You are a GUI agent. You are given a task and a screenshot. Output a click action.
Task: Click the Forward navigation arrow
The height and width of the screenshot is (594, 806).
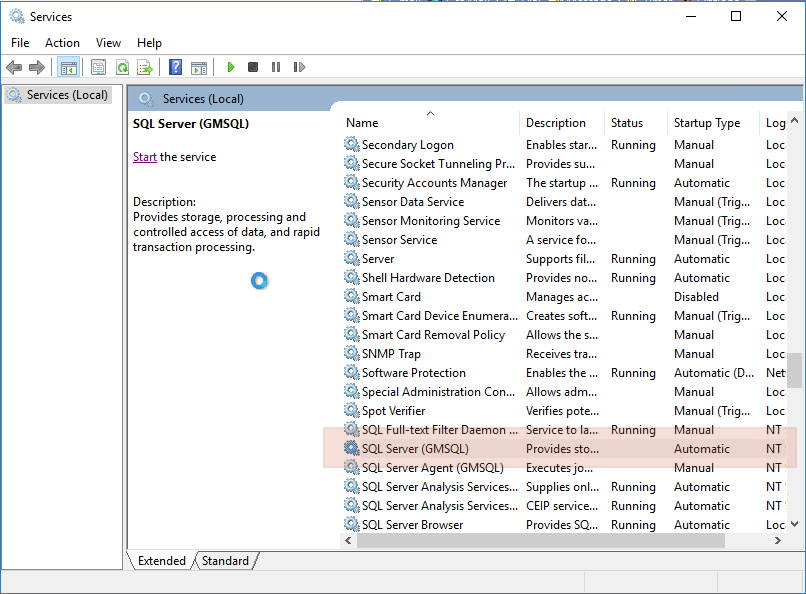pyautogui.click(x=37, y=67)
